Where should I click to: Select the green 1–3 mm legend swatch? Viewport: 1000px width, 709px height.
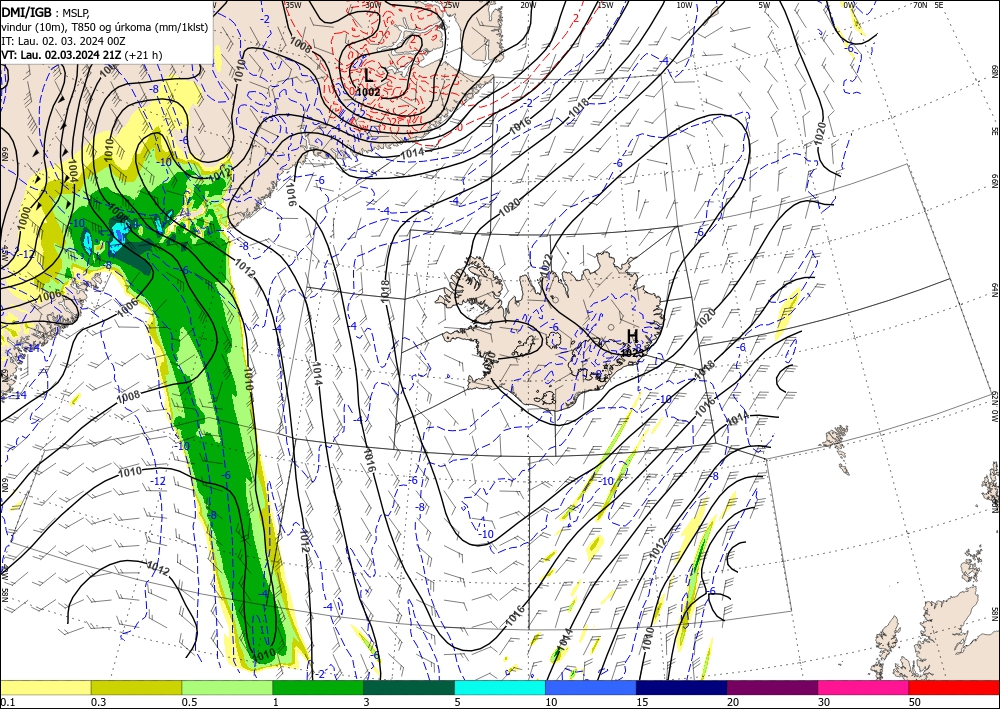[x=318, y=687]
